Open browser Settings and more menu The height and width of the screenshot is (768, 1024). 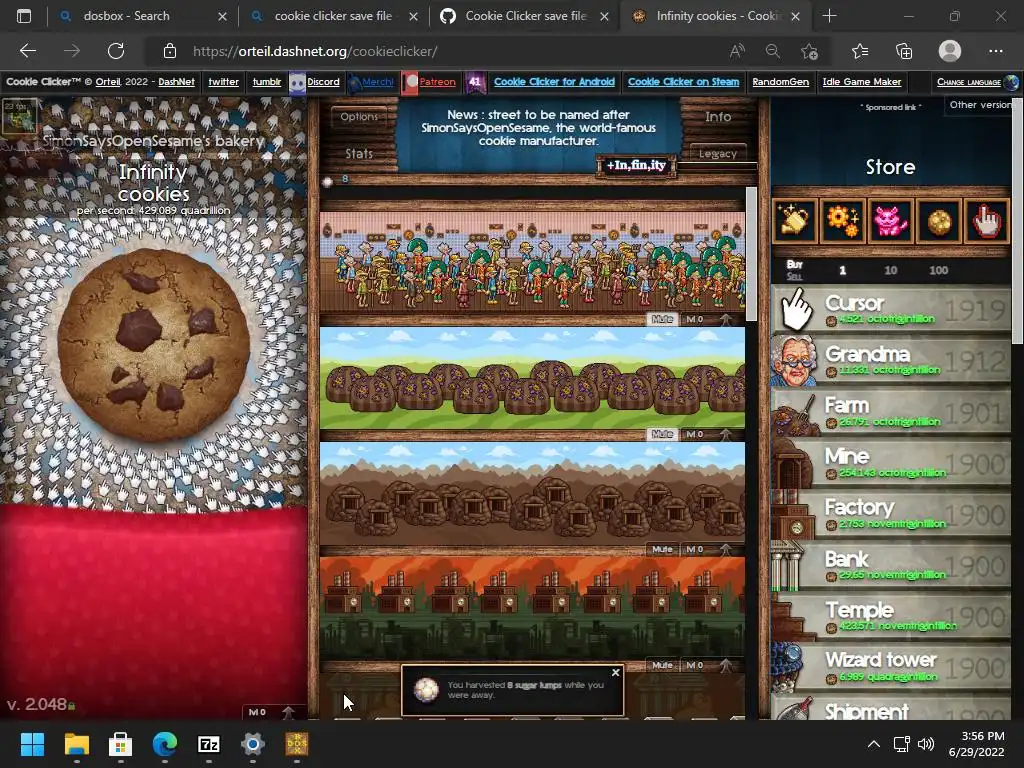click(996, 51)
